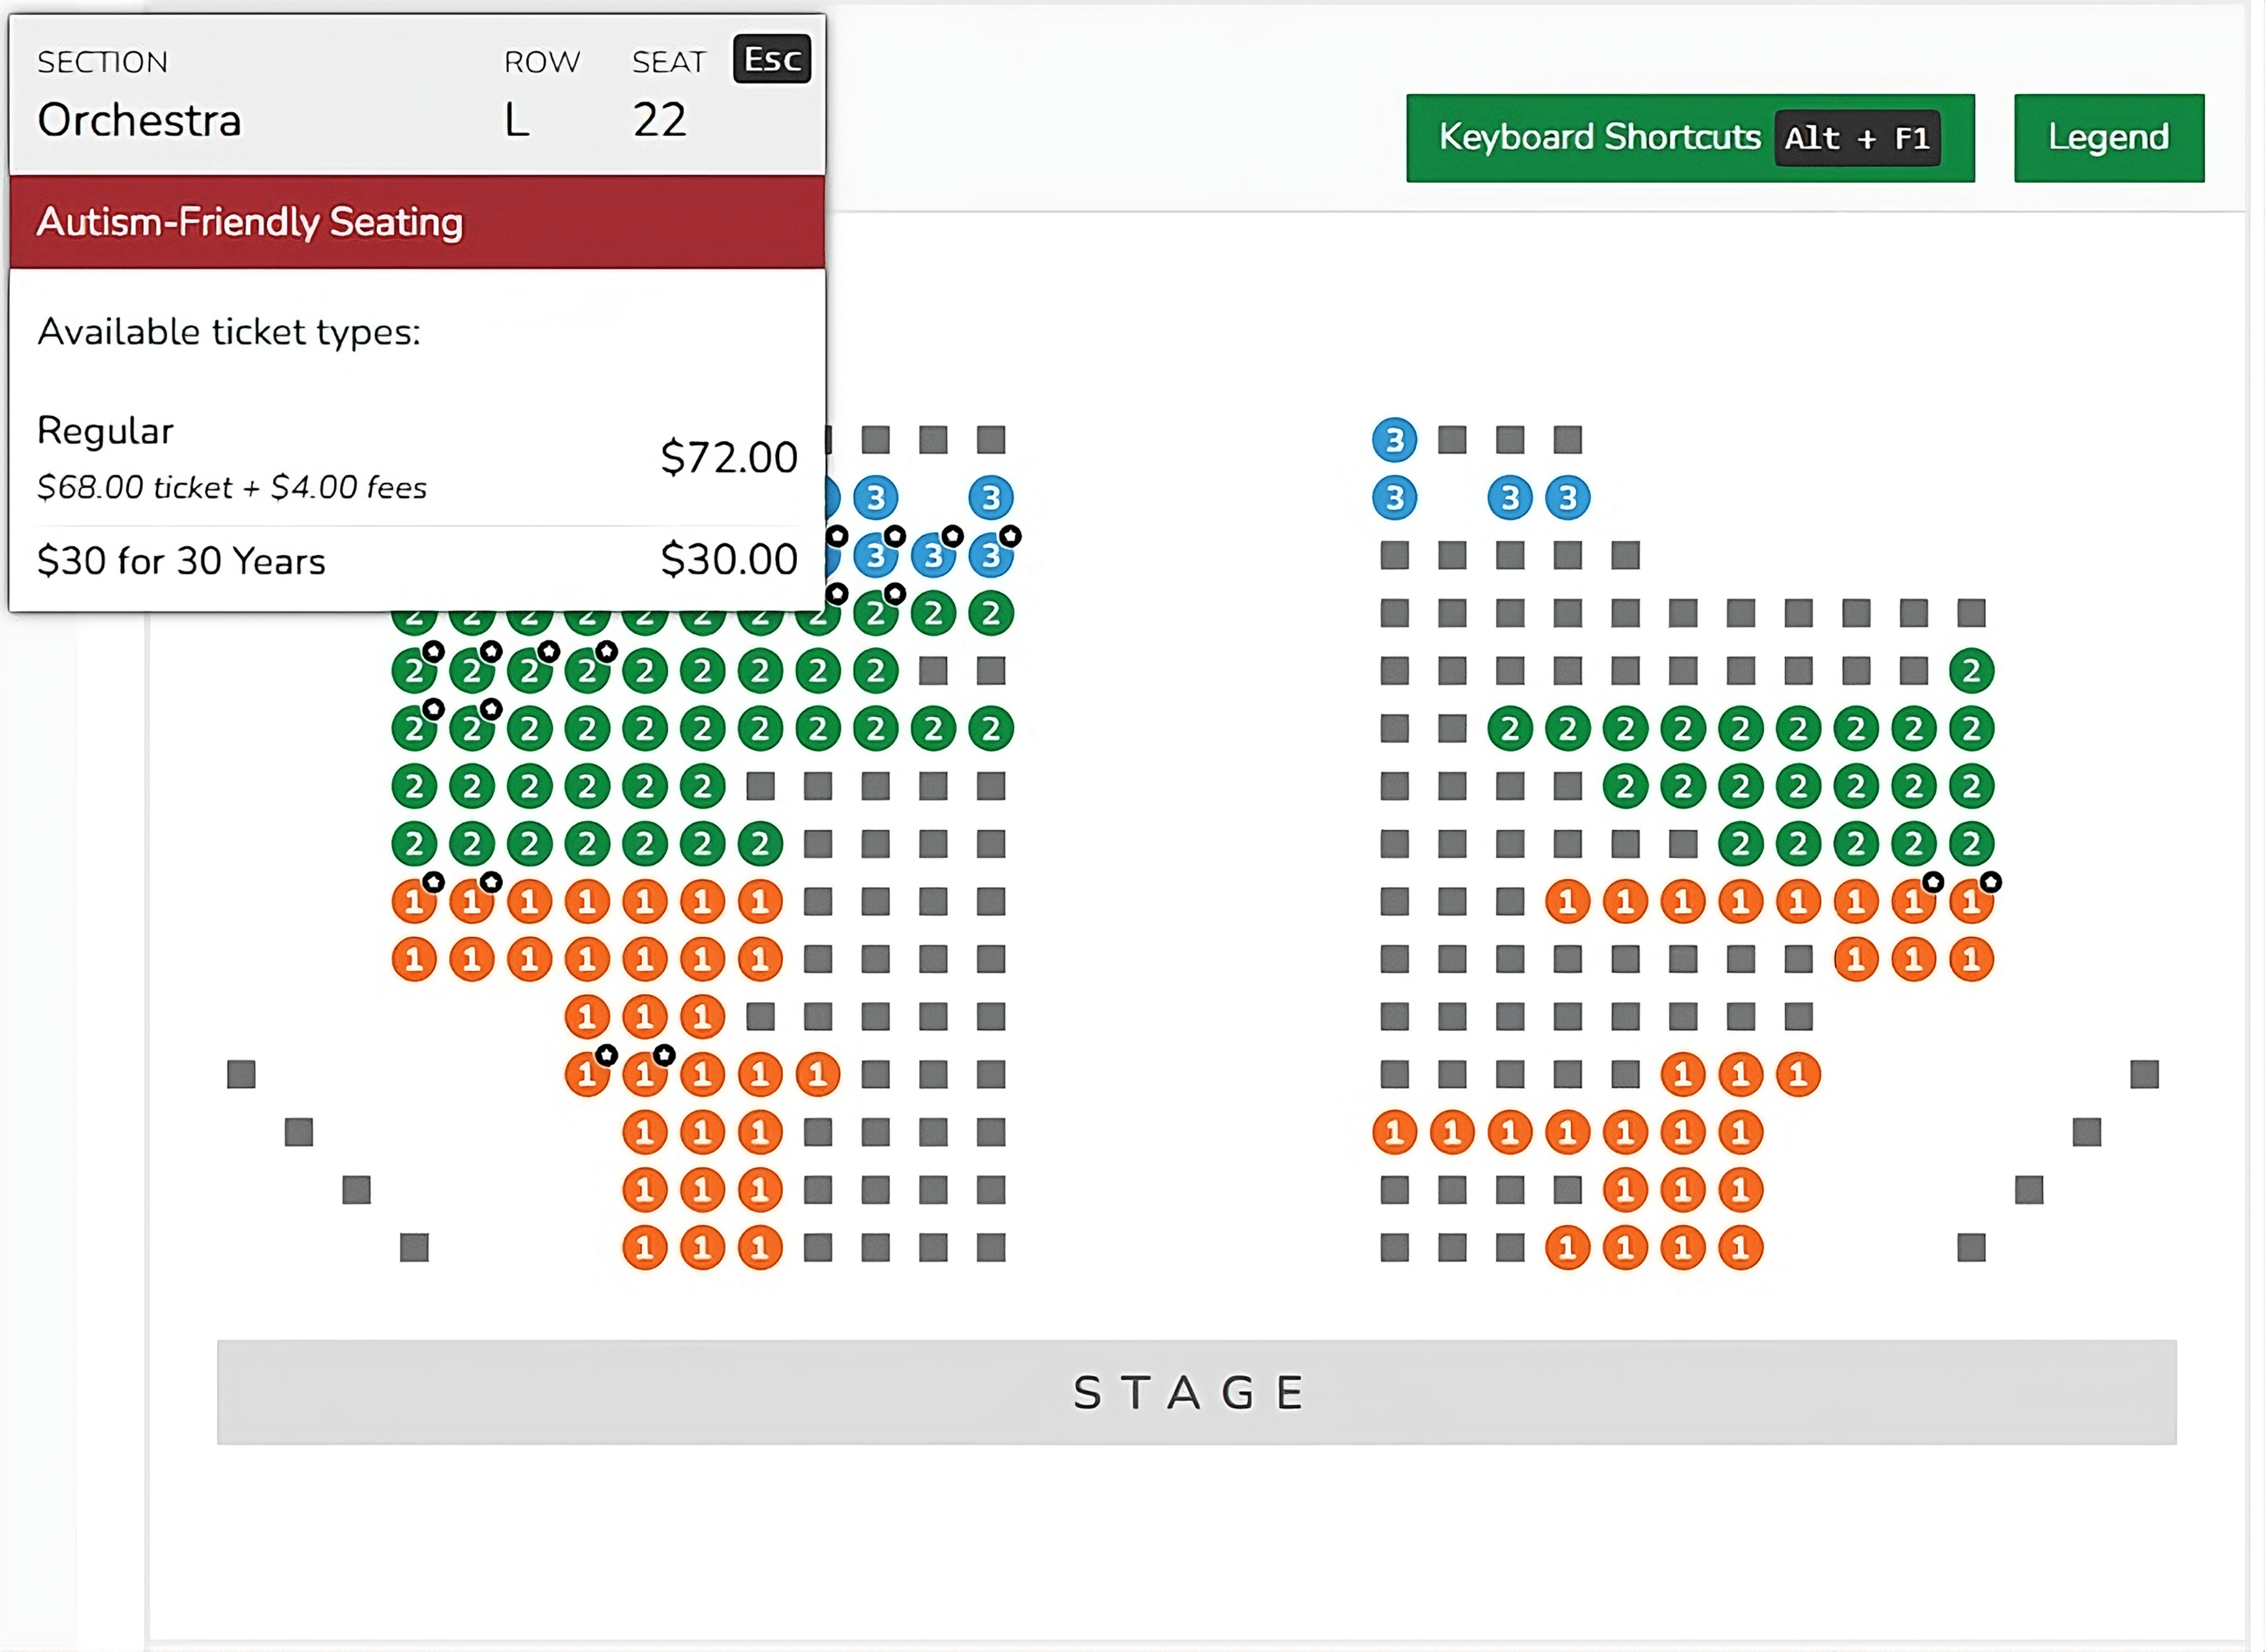Select the leftmost blue seat in the right section
This screenshot has height=1652, width=2265.
coord(1394,438)
